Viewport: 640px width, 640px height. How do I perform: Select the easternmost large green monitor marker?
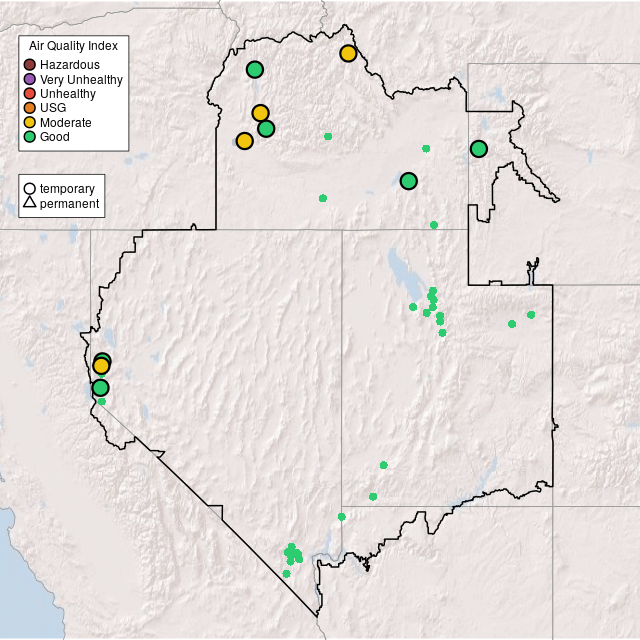(x=478, y=149)
